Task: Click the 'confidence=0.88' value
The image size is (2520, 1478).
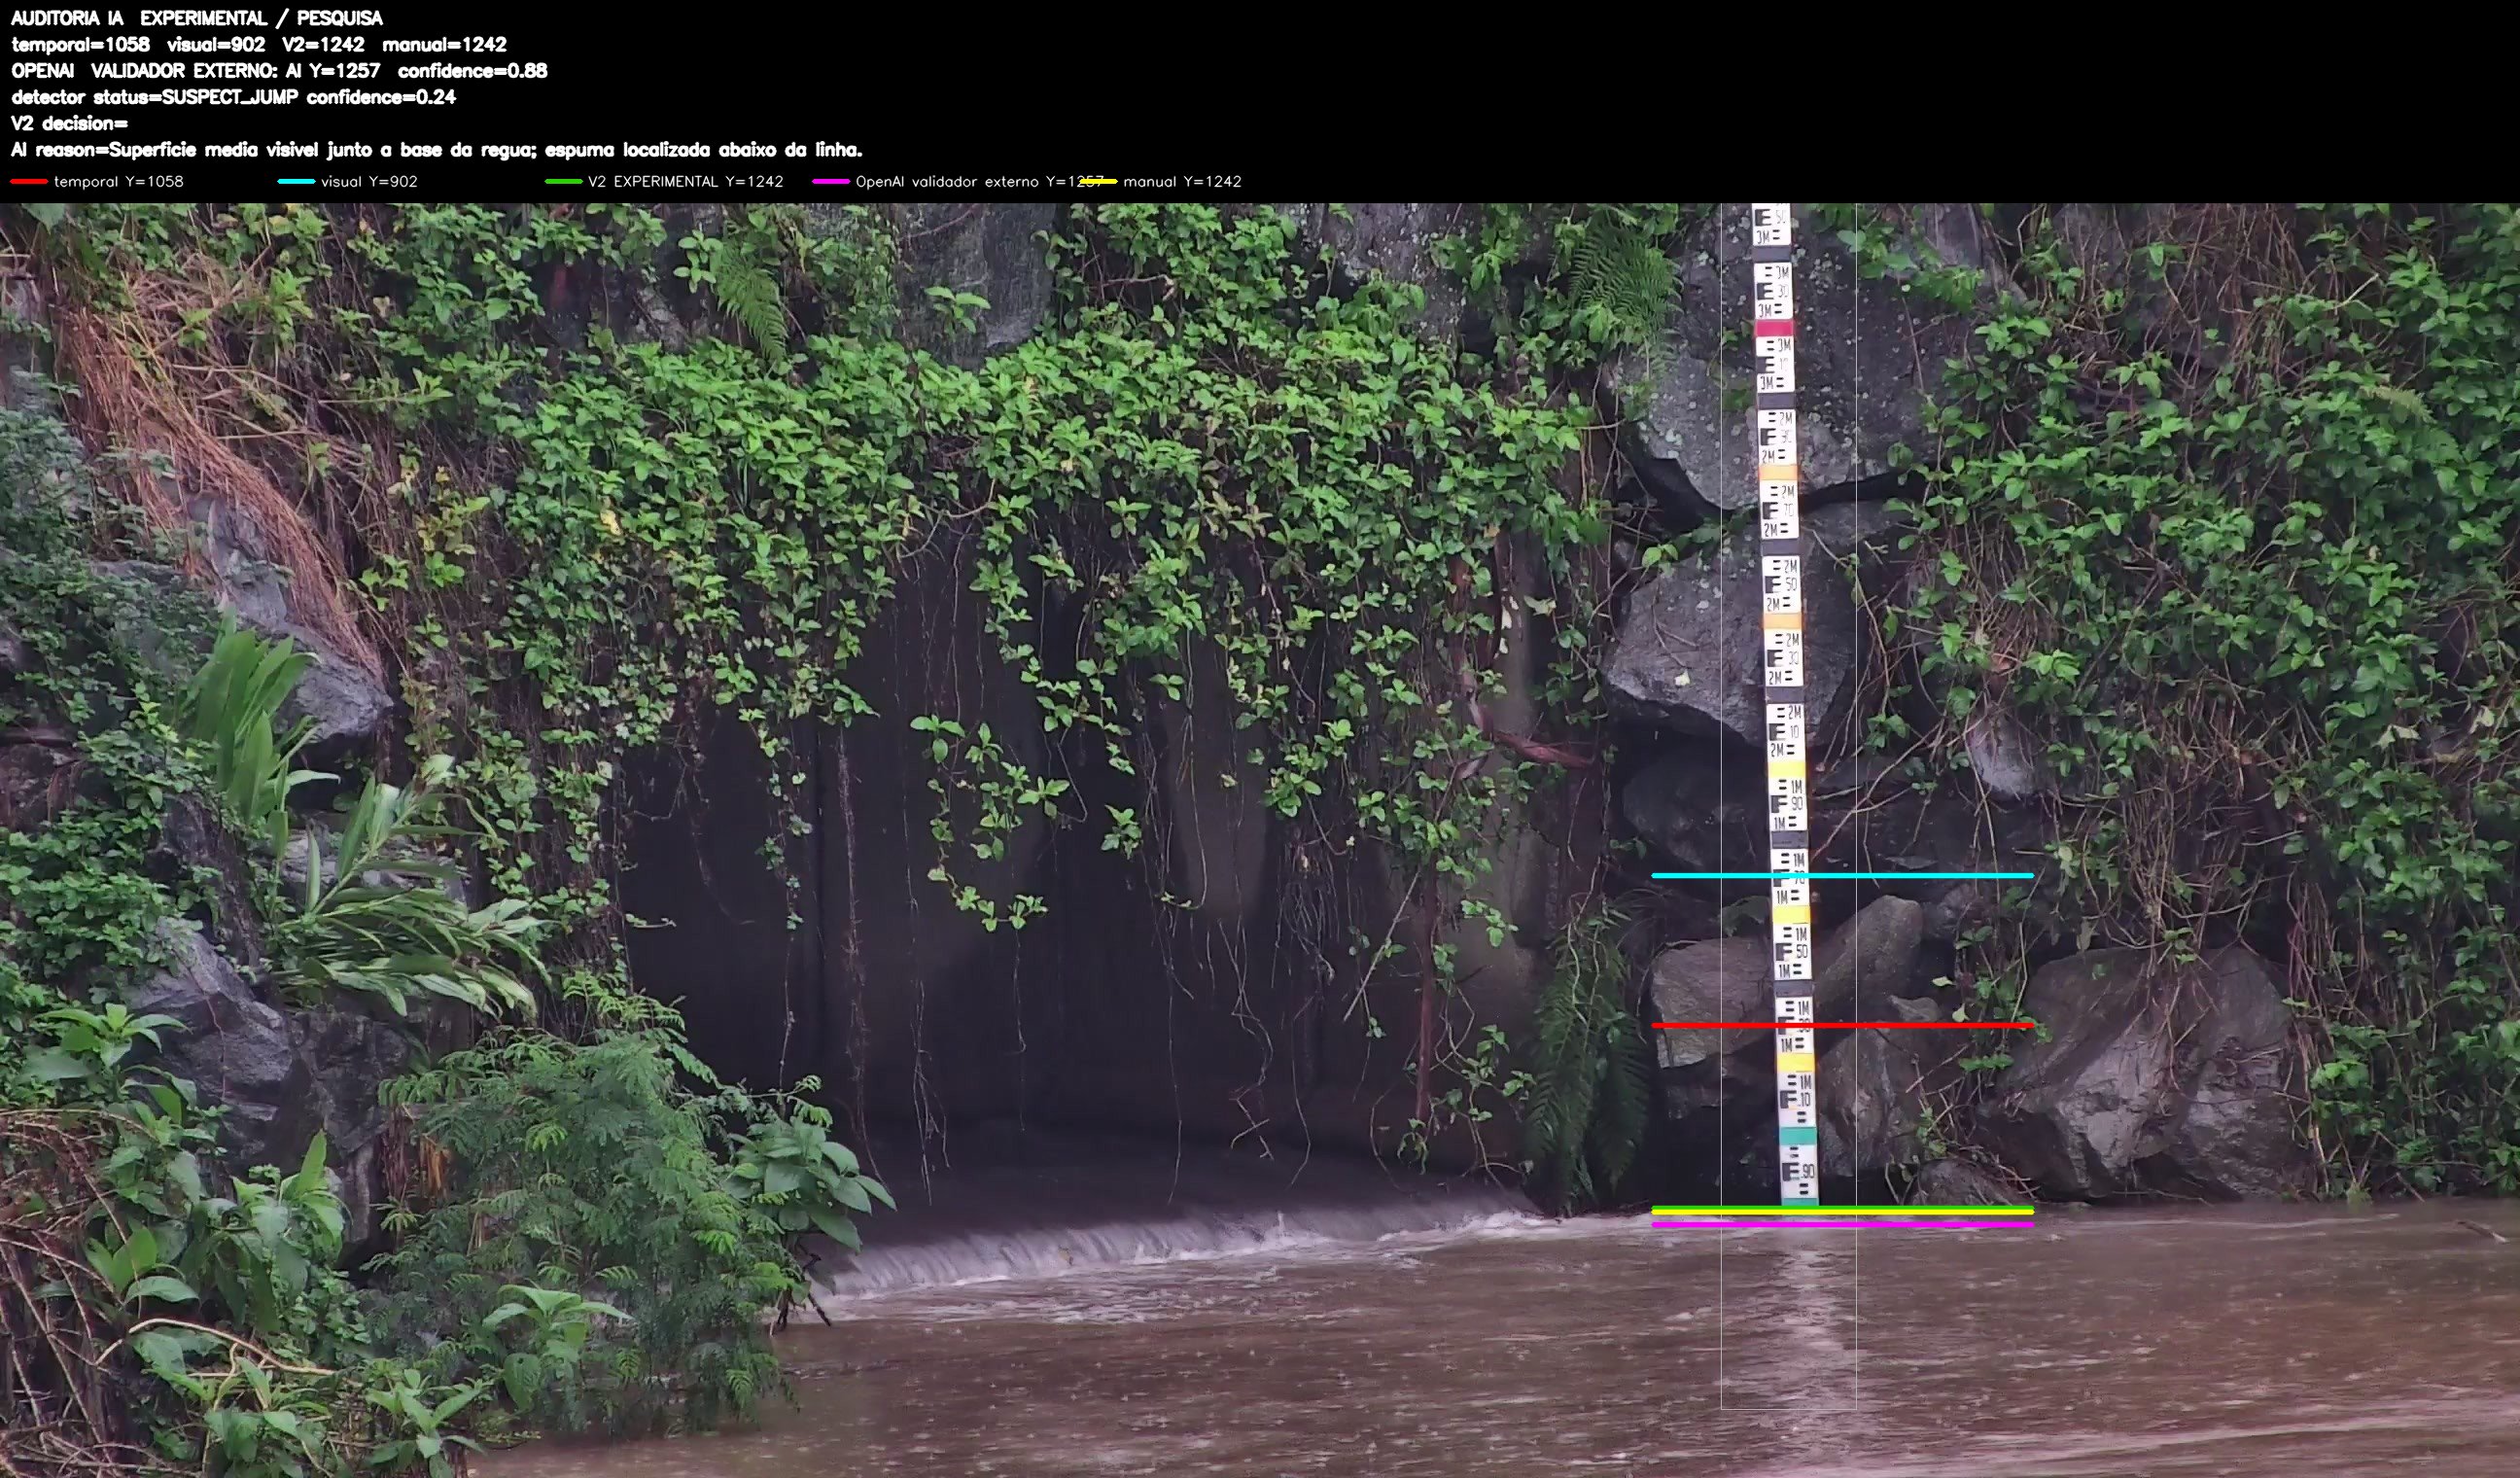Action: click(x=472, y=70)
